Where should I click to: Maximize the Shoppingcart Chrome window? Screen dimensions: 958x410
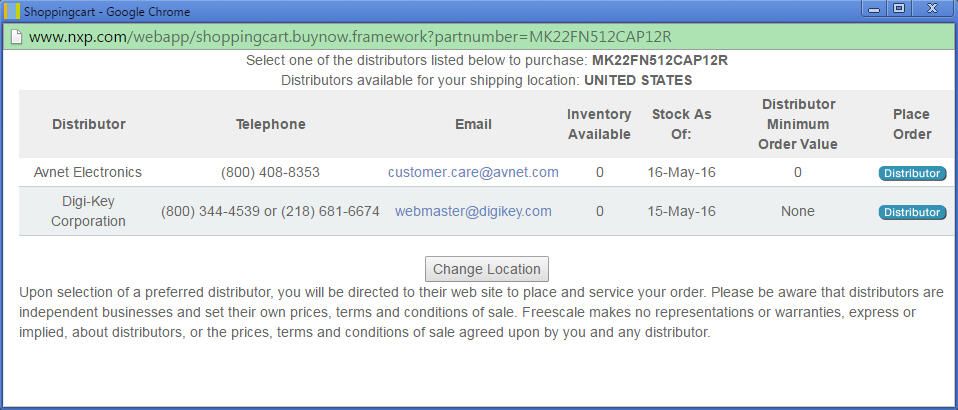[x=899, y=9]
